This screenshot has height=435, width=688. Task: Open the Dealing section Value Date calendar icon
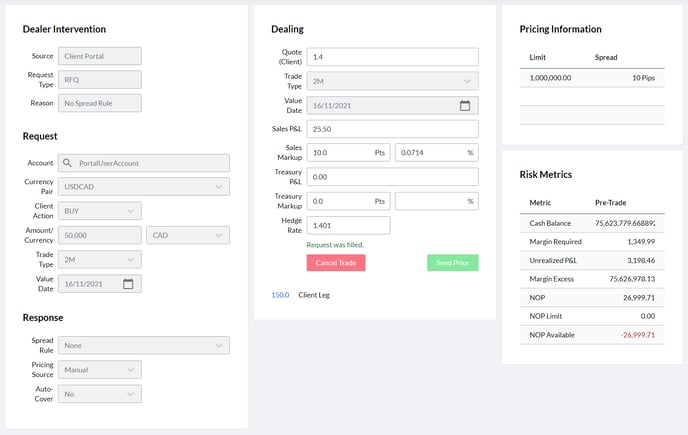click(464, 105)
